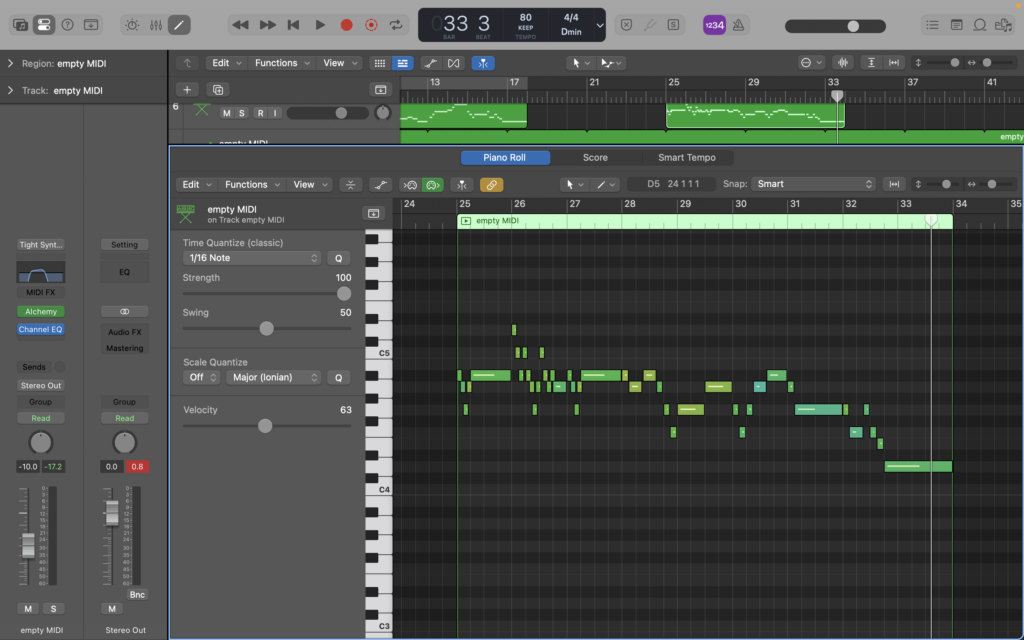
Task: Open the Snap dropdown set to Smart
Action: [x=814, y=184]
